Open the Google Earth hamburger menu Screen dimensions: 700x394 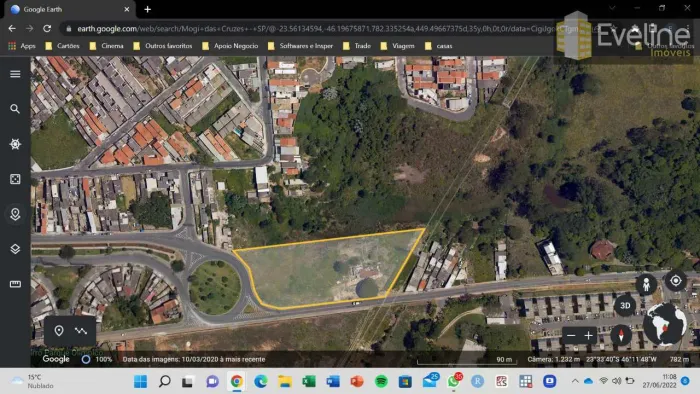pyautogui.click(x=15, y=74)
